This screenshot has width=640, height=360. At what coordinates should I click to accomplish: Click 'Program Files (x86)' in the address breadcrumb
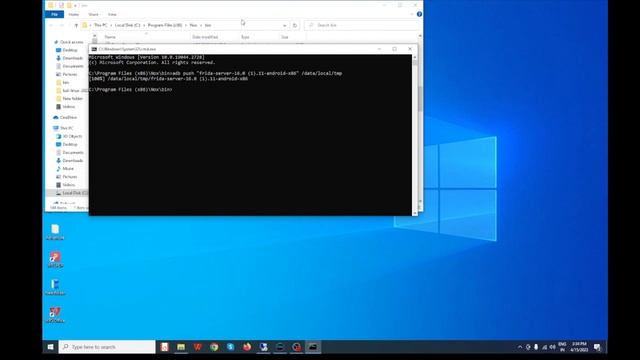165,25
